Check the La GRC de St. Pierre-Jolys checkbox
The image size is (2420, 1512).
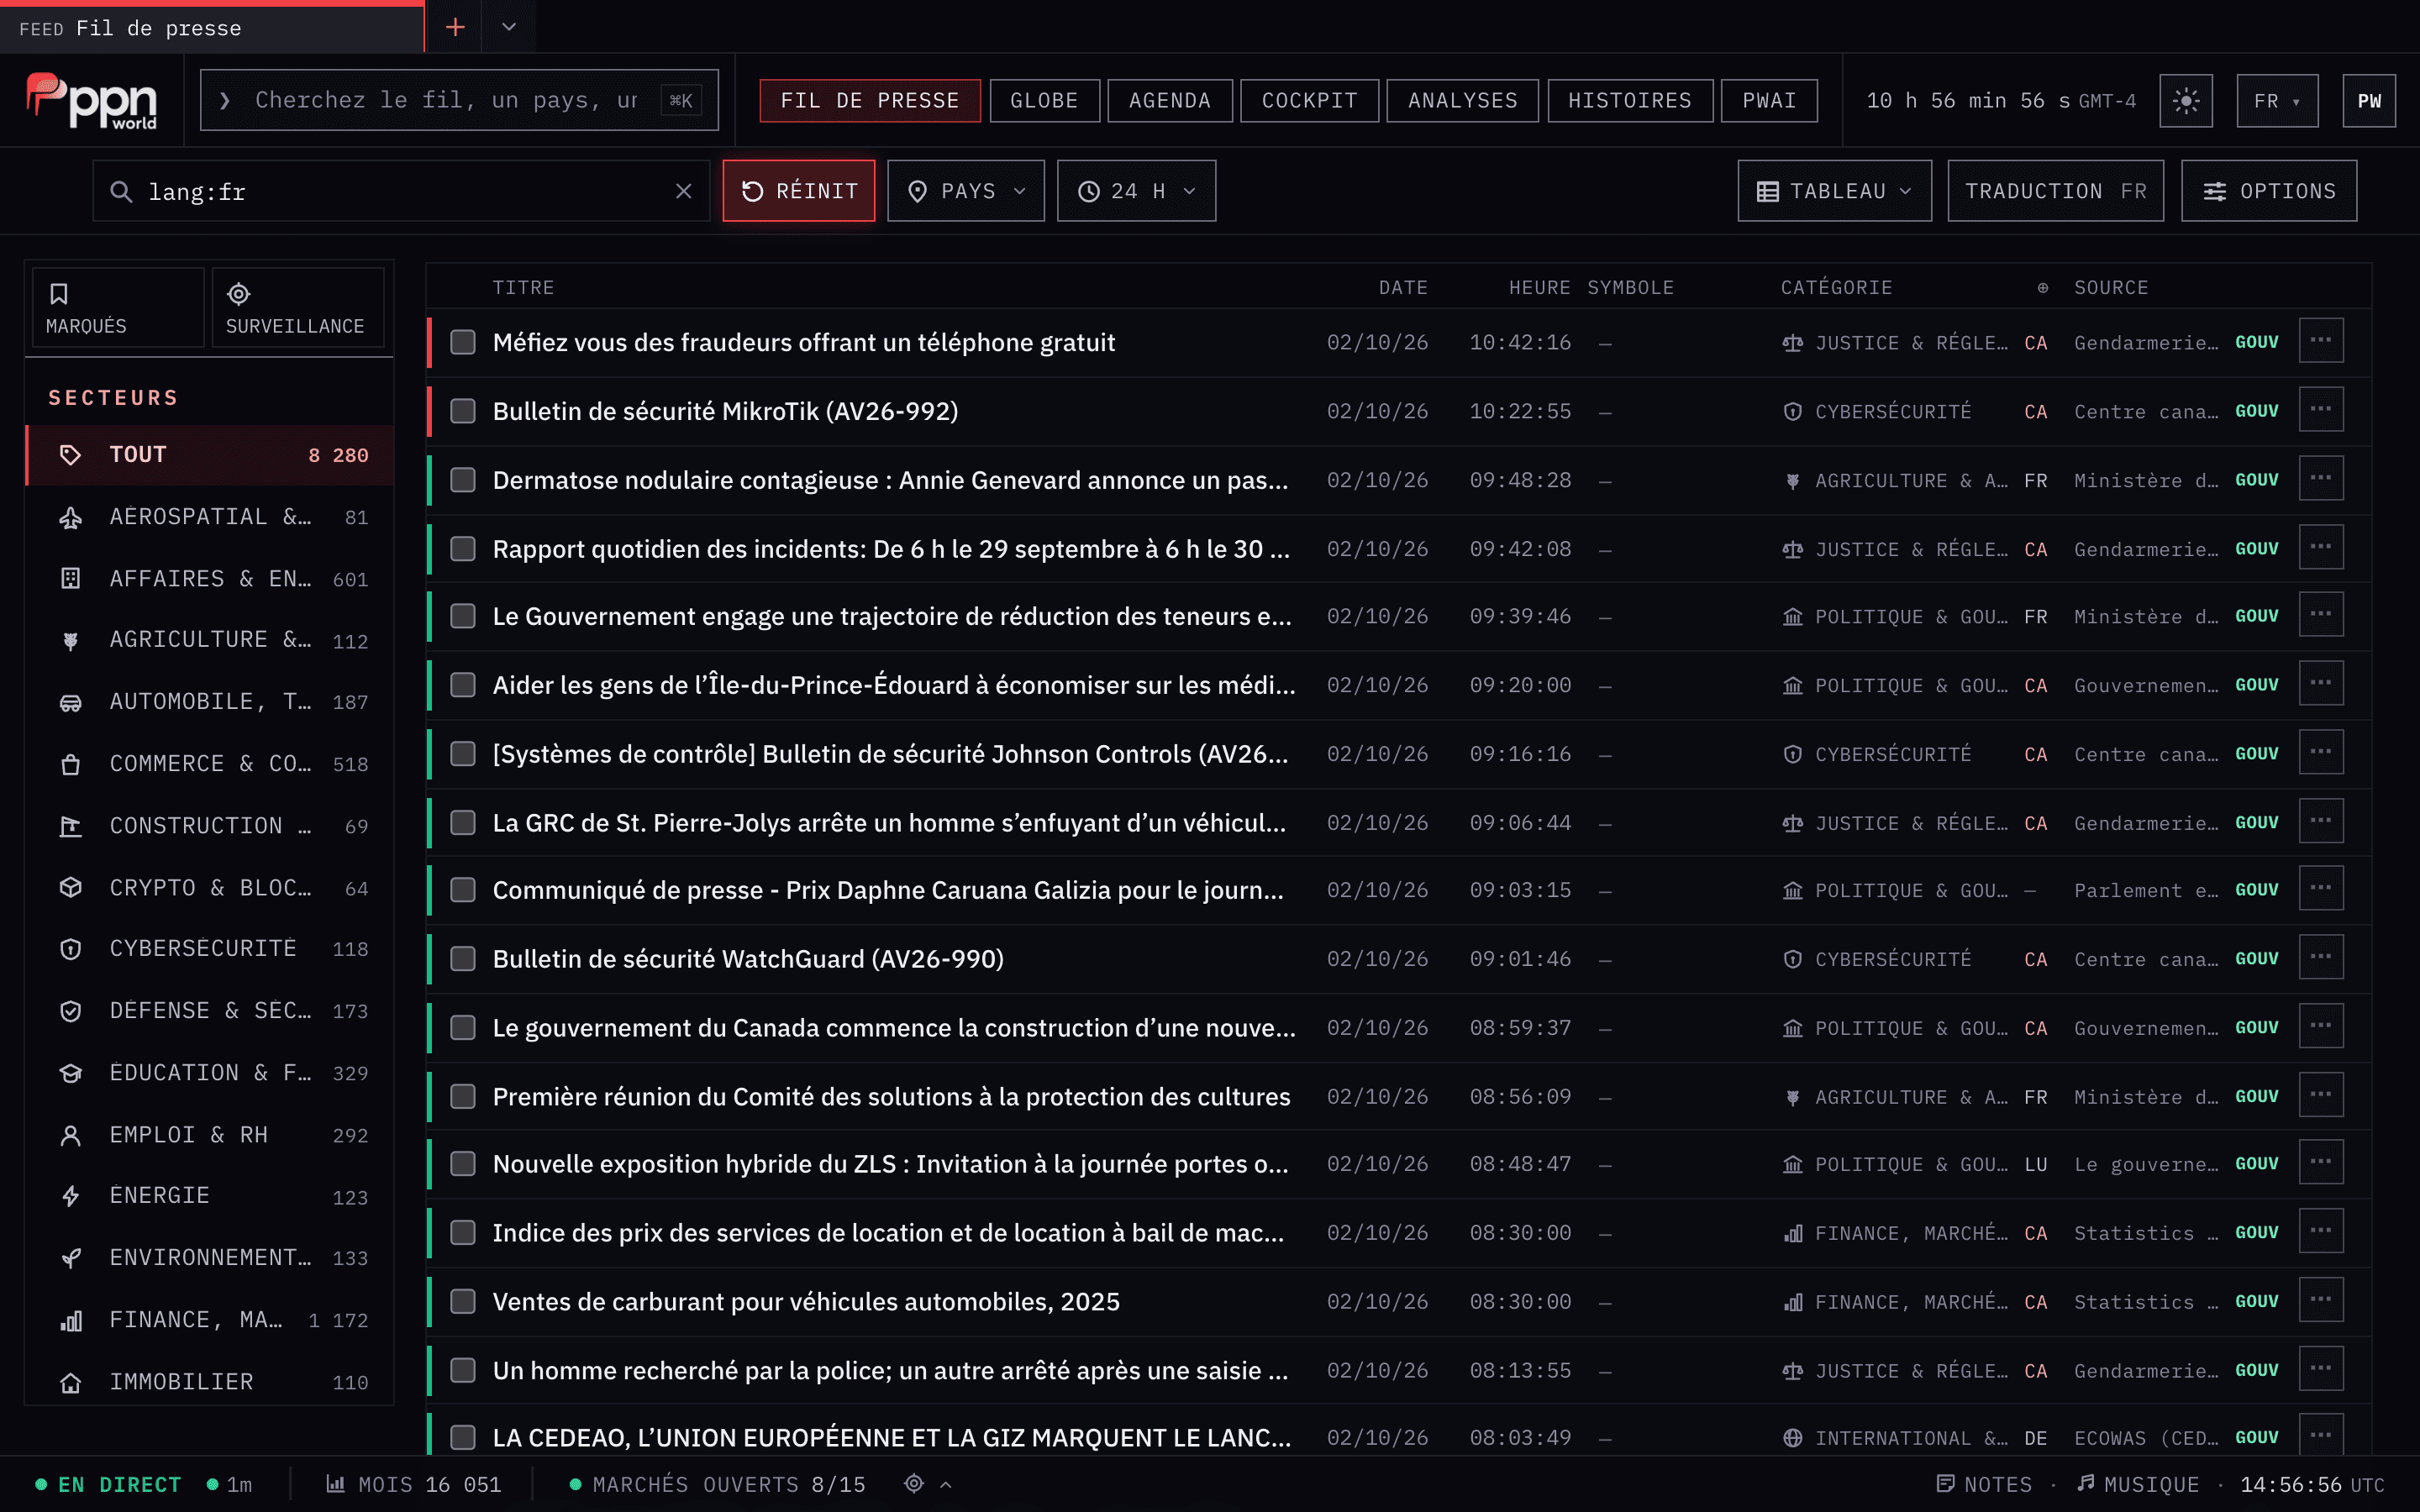(x=462, y=823)
